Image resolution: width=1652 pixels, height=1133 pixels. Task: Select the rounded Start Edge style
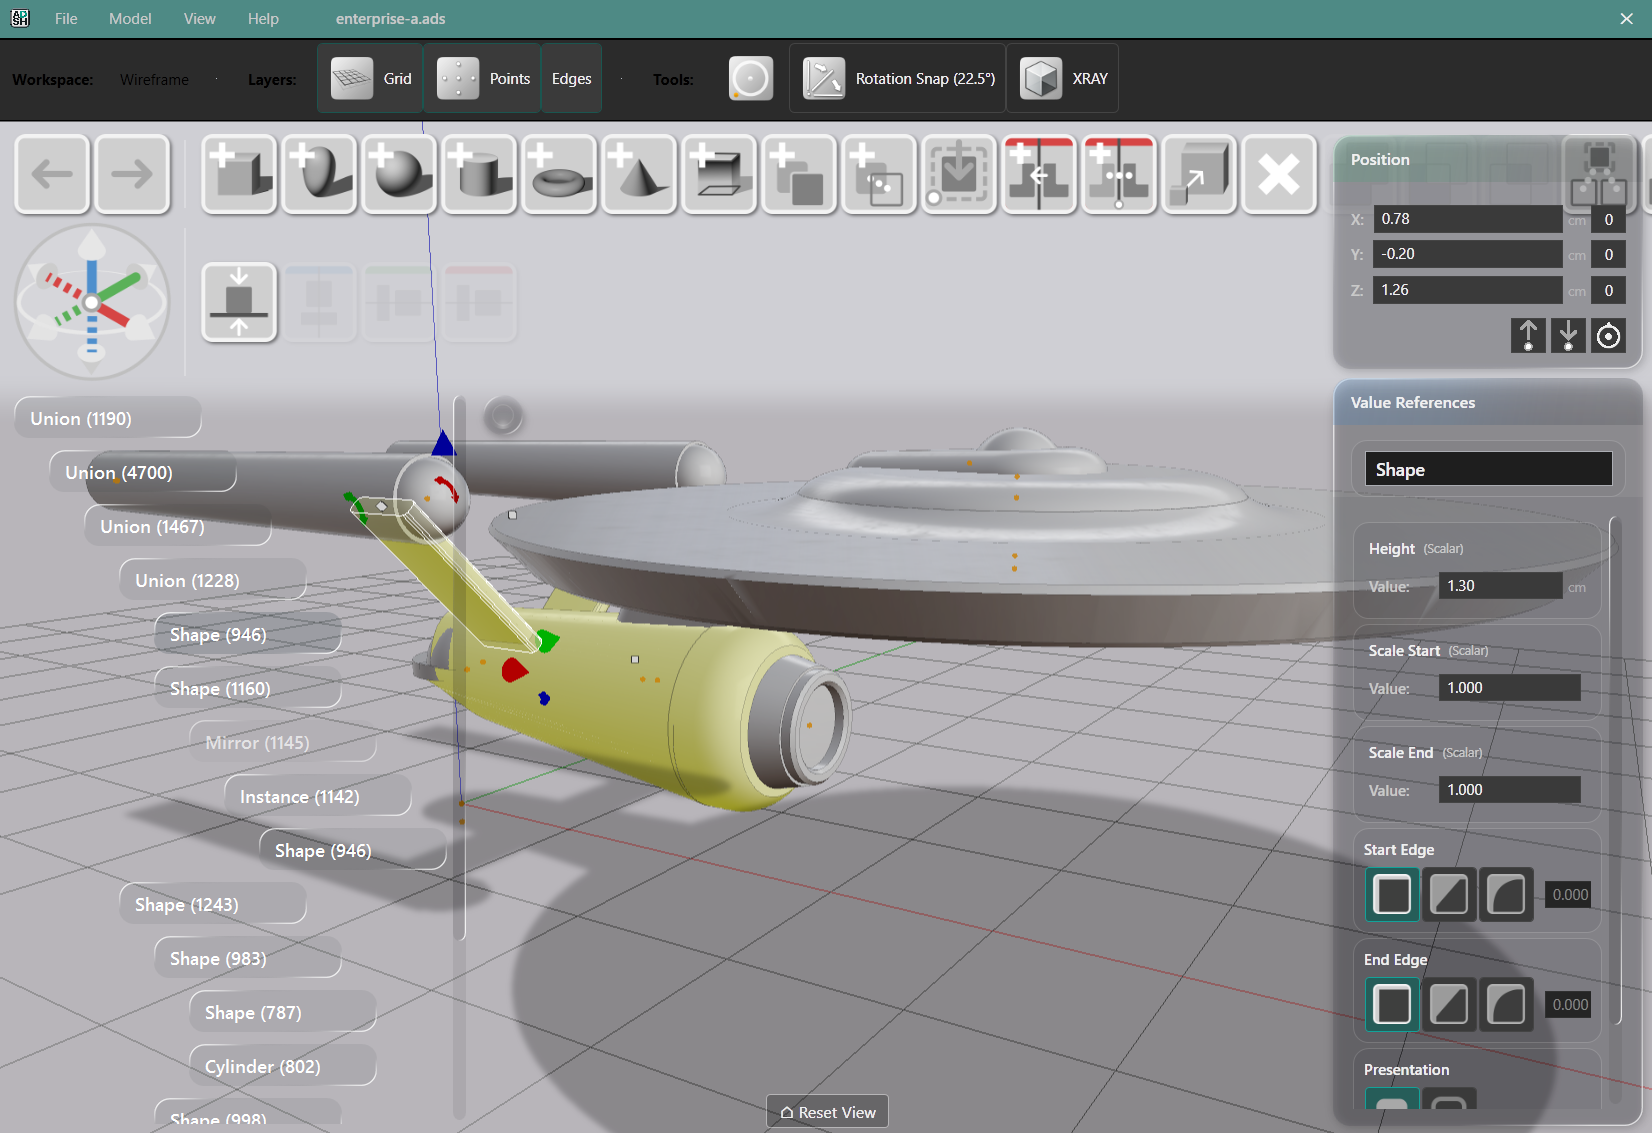pos(1505,894)
